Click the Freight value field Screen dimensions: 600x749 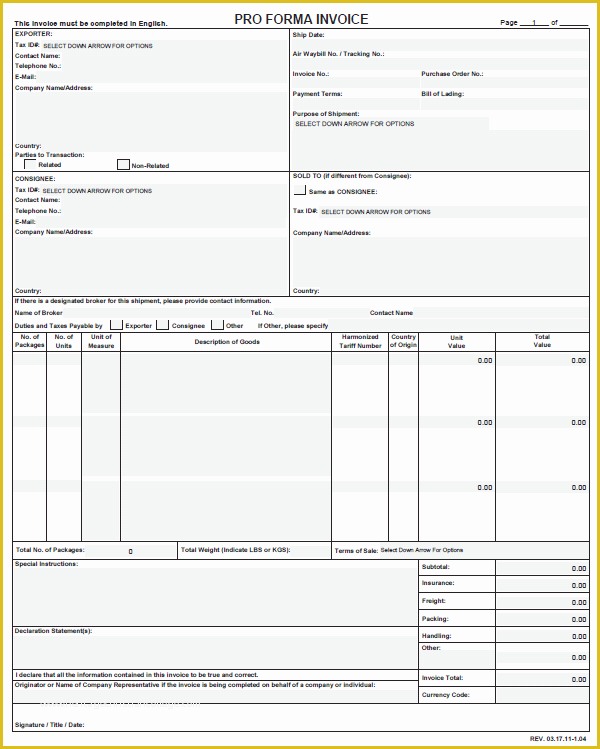click(542, 602)
